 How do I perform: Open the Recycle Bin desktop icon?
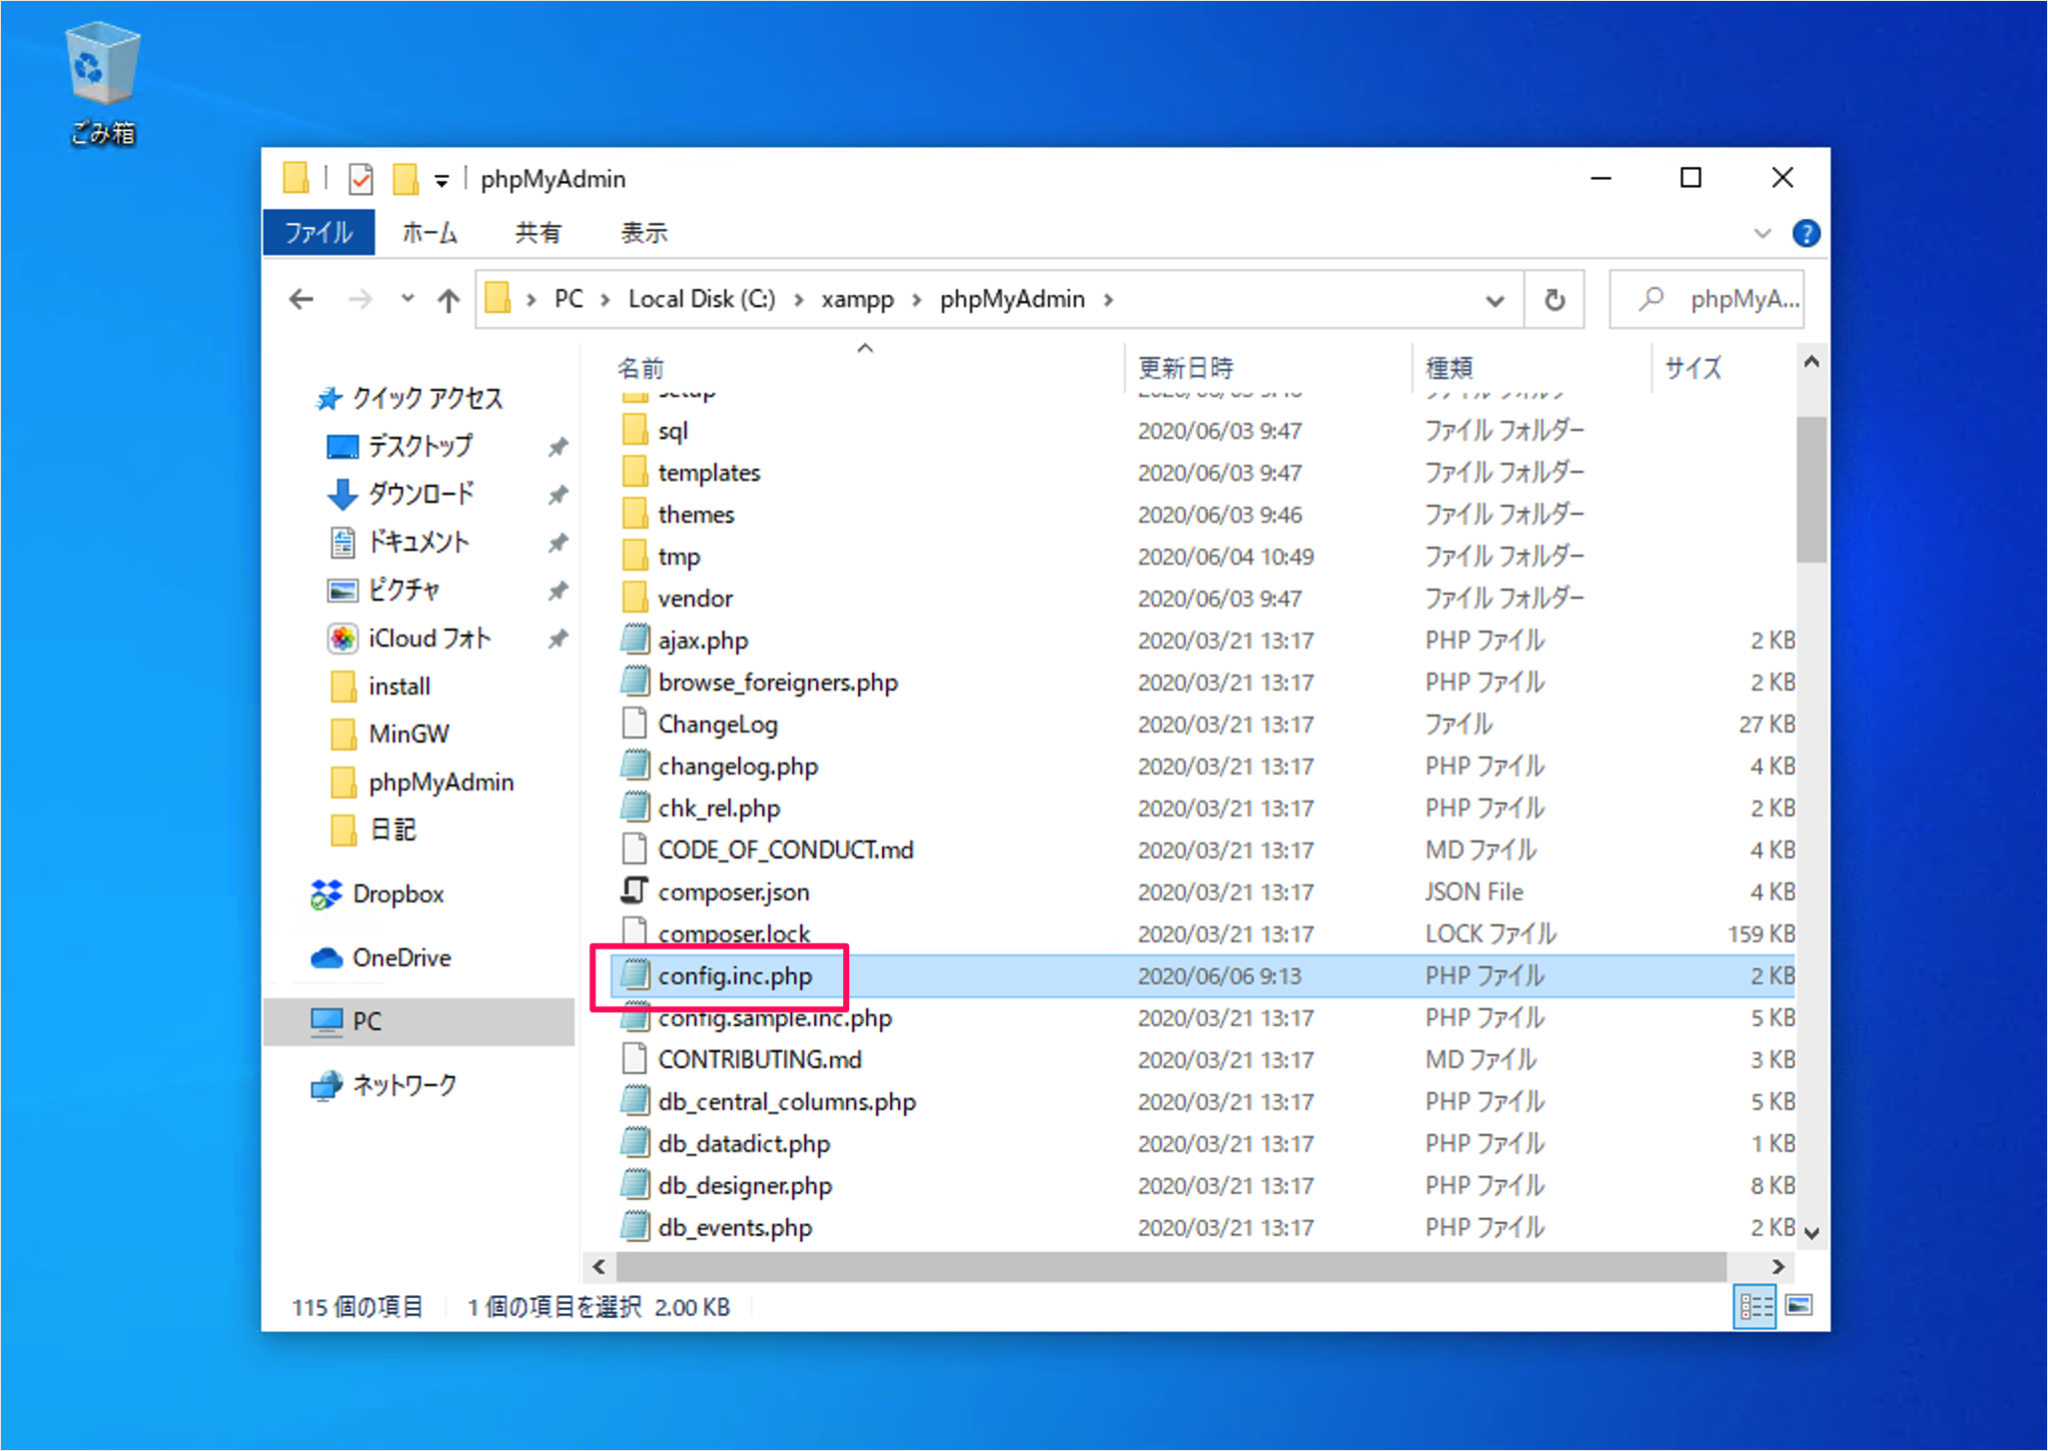102,85
